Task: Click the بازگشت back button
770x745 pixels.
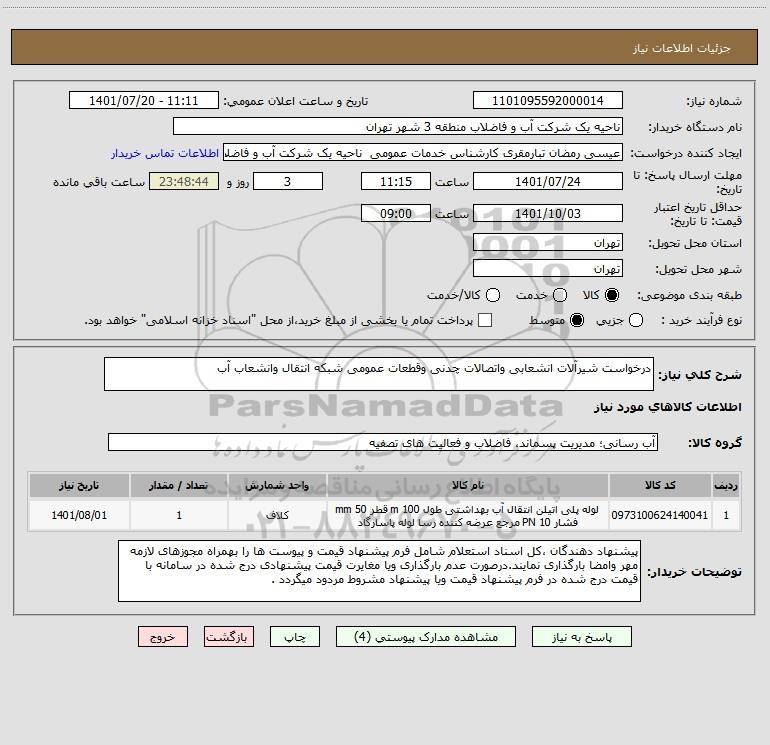Action: [x=229, y=637]
